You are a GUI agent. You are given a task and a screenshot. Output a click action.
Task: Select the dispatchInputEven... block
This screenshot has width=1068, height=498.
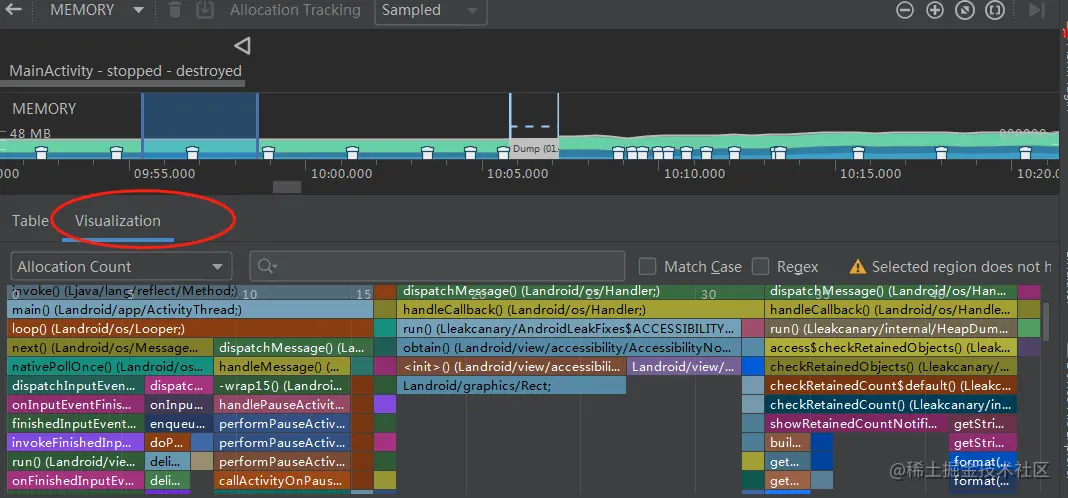coord(75,386)
